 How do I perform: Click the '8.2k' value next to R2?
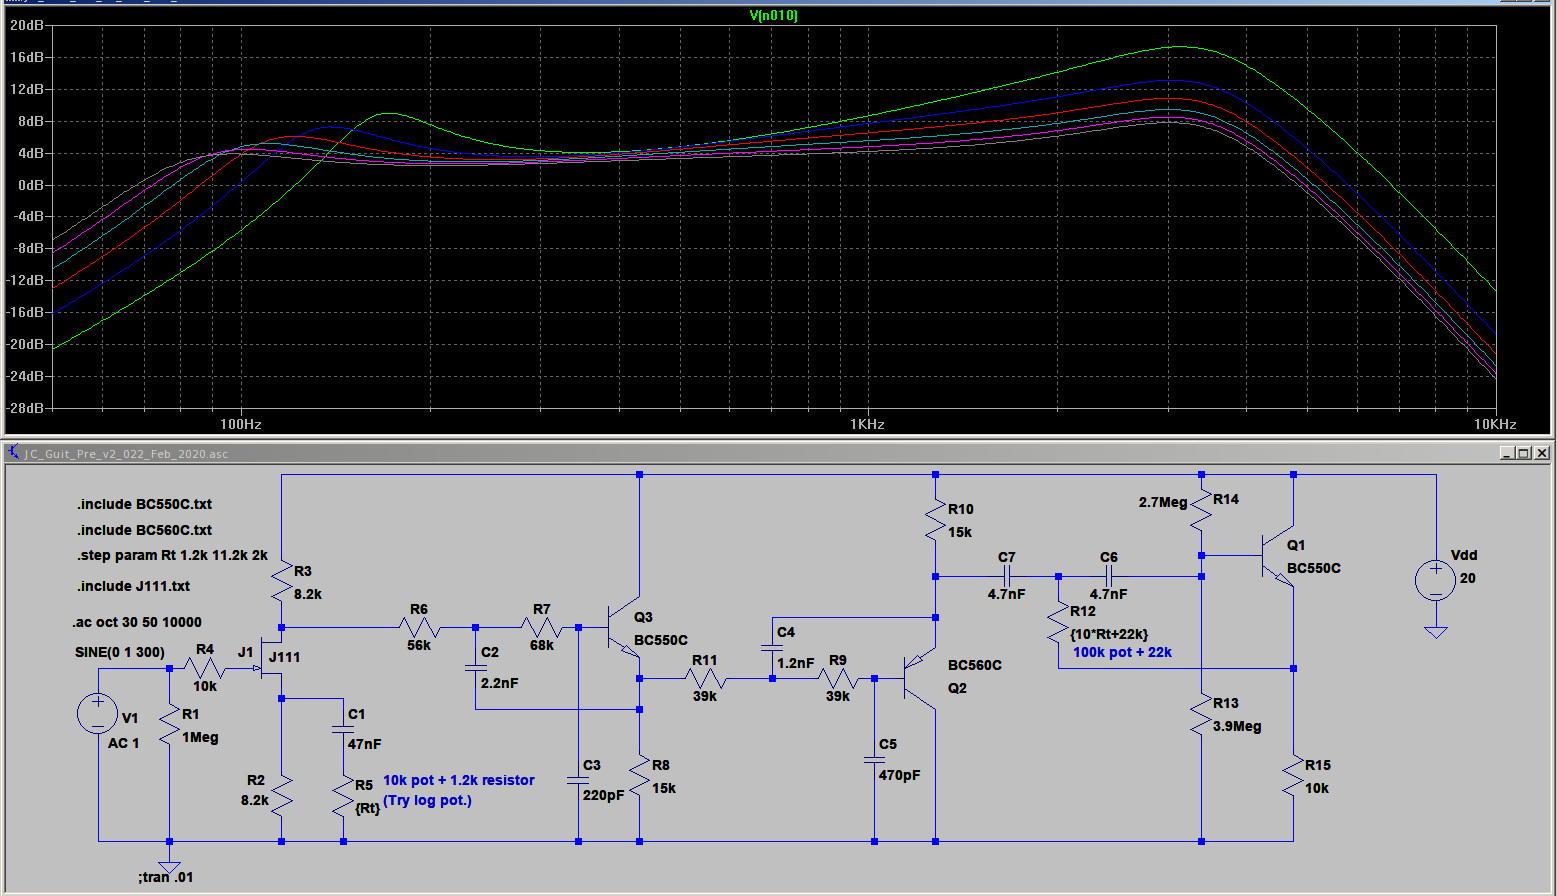pyautogui.click(x=255, y=800)
